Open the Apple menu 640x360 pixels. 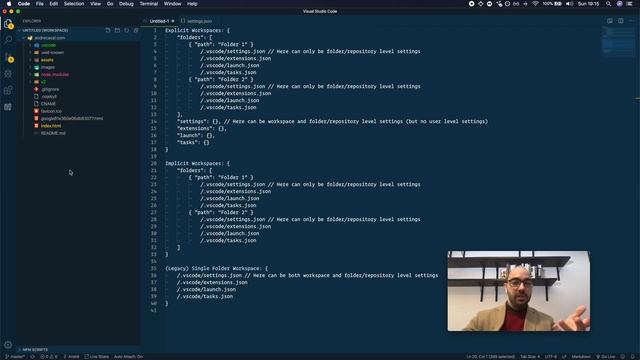point(9,4)
